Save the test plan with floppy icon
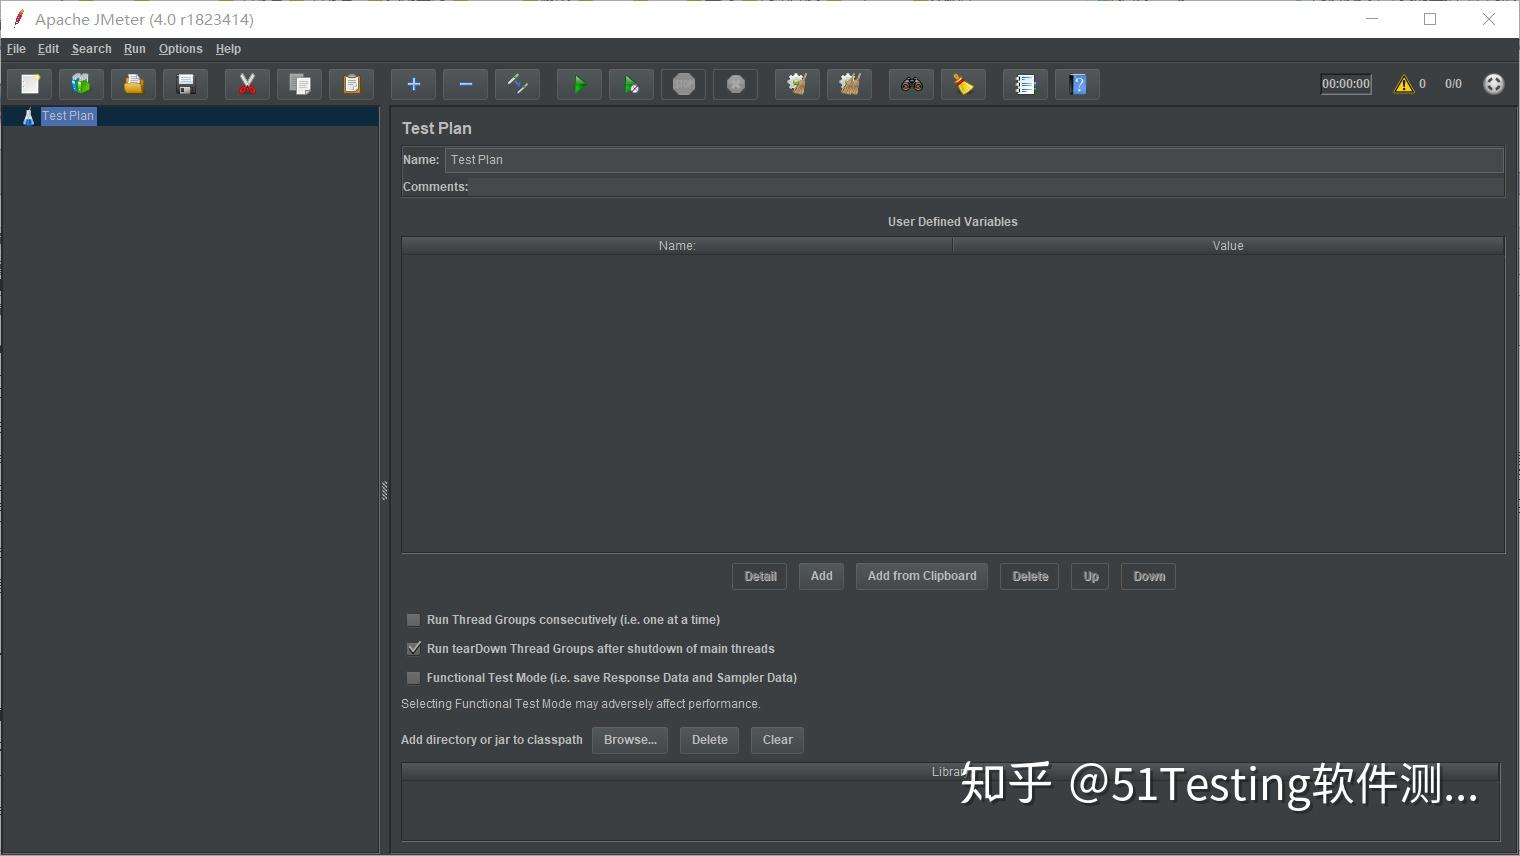Screen dimensions: 1520x856 pyautogui.click(x=186, y=84)
